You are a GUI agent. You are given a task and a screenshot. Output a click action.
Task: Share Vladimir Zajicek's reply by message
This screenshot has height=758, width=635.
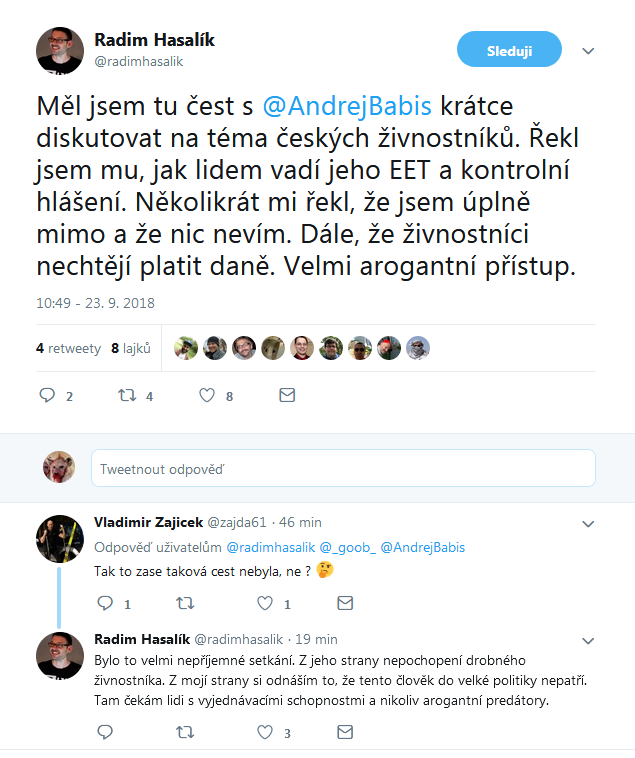click(x=344, y=603)
